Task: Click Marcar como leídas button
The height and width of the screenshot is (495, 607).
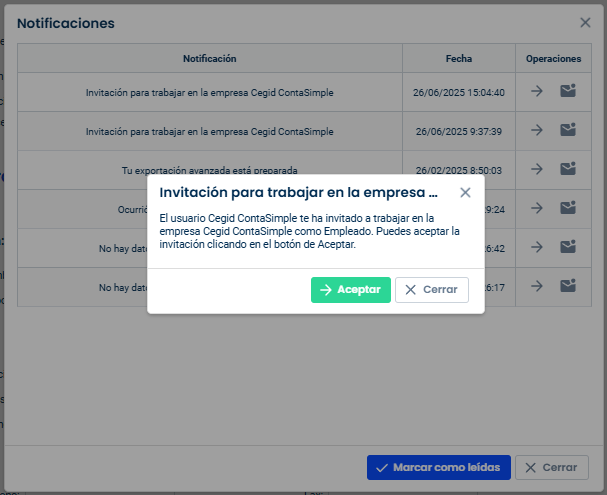Action: tap(439, 467)
